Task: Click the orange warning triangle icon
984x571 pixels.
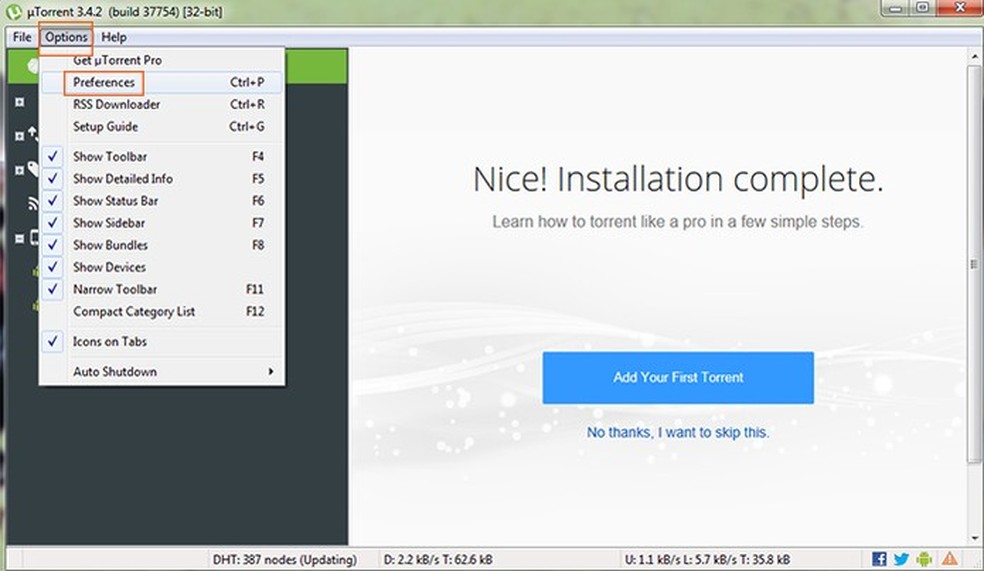Action: point(949,558)
